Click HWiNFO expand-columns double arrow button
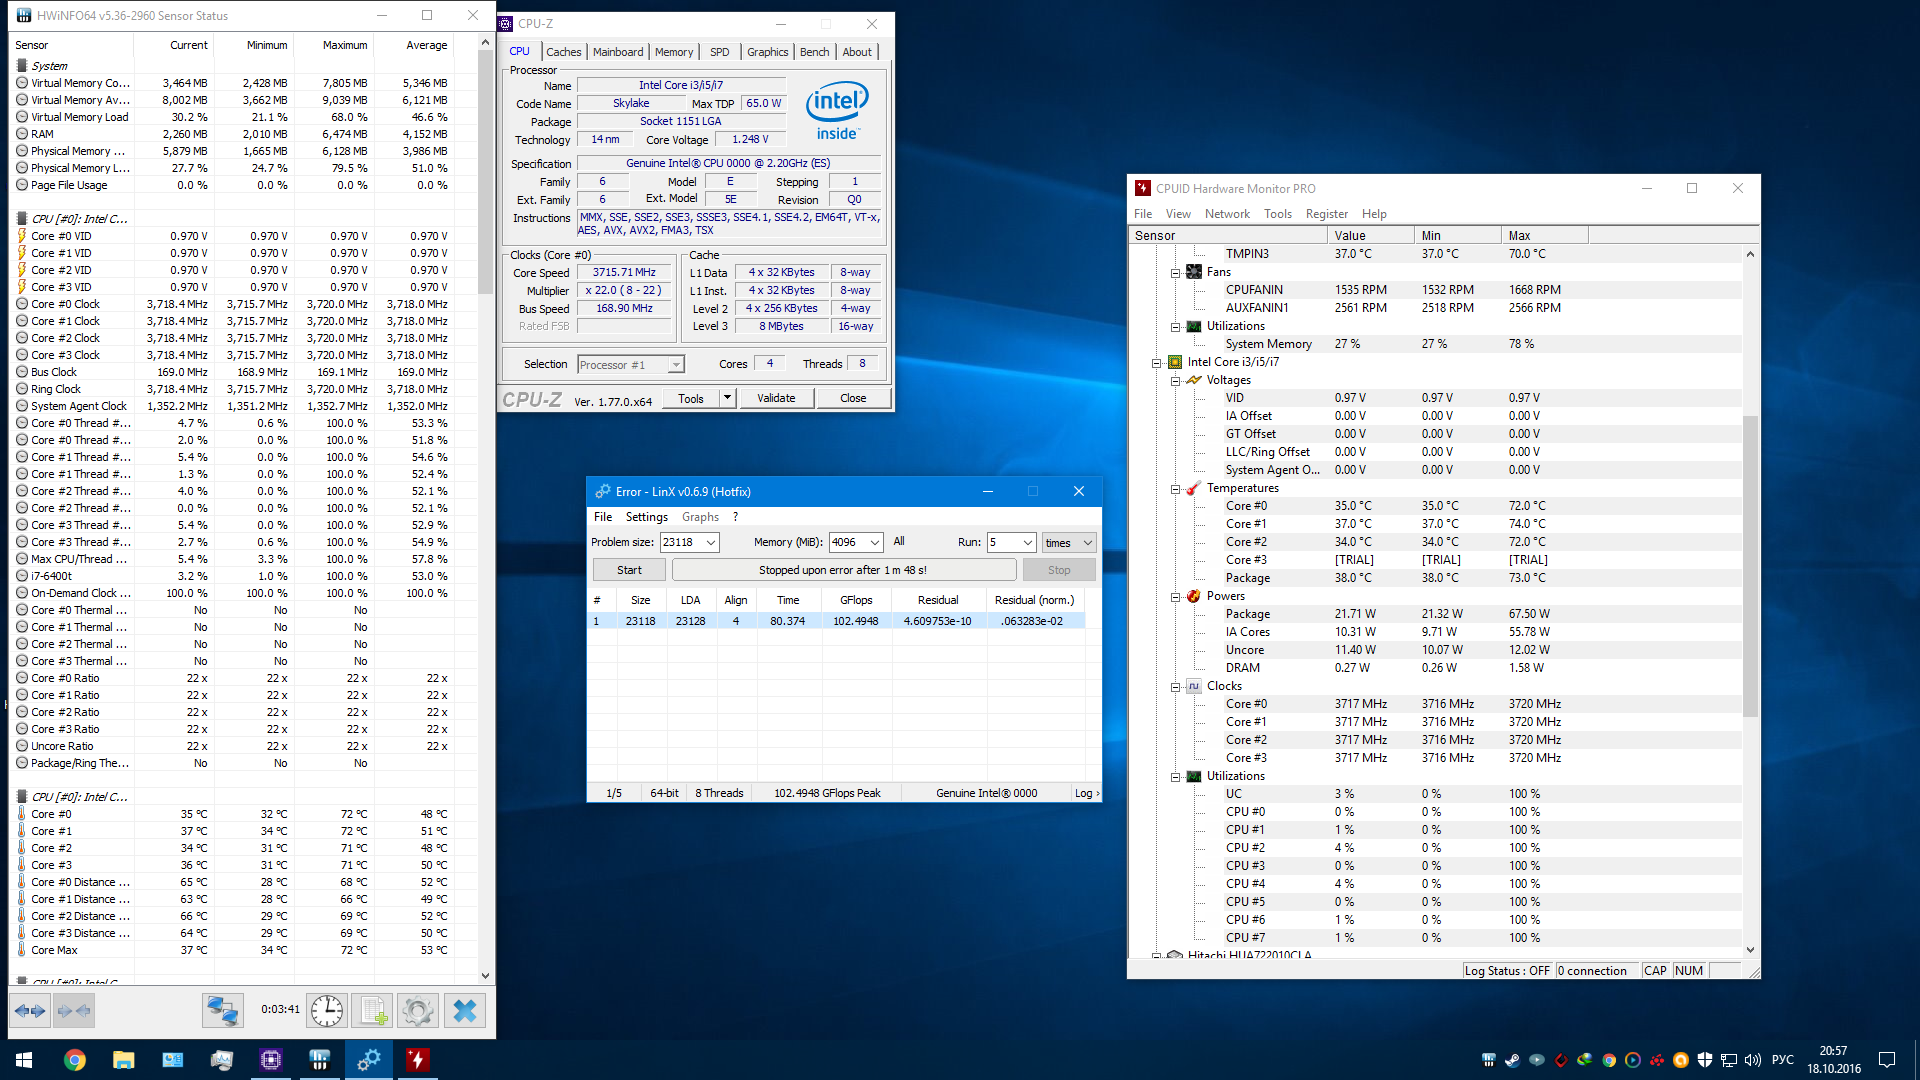Viewport: 1920px width, 1080px height. (x=30, y=1011)
